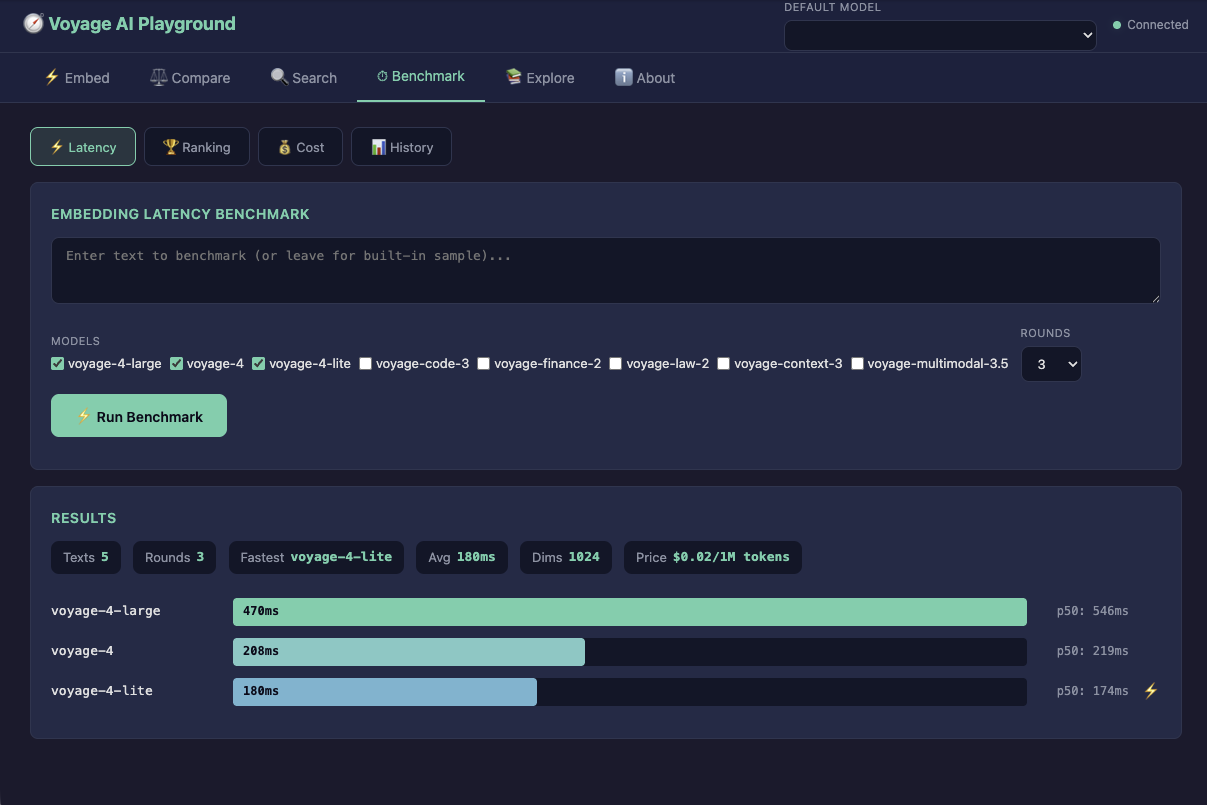The image size is (1207, 805).
Task: Select the Latency sub-tab
Action: click(83, 147)
